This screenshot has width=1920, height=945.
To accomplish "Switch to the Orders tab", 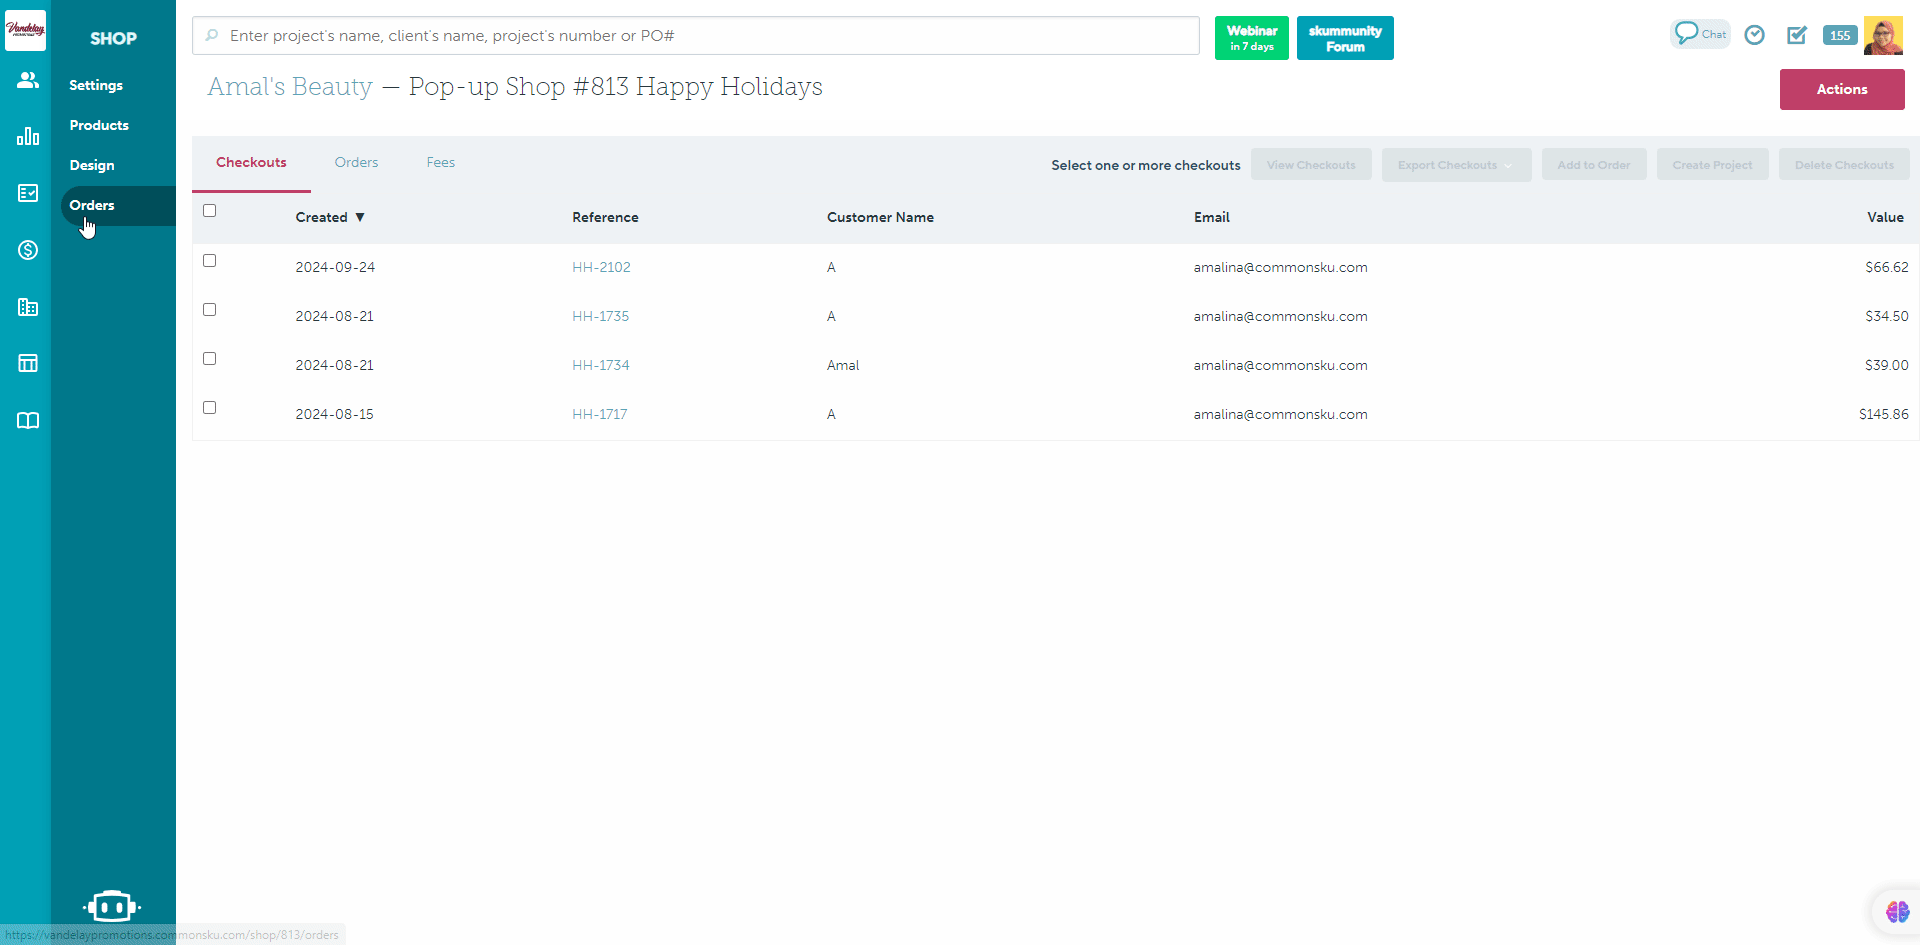I will (x=356, y=162).
